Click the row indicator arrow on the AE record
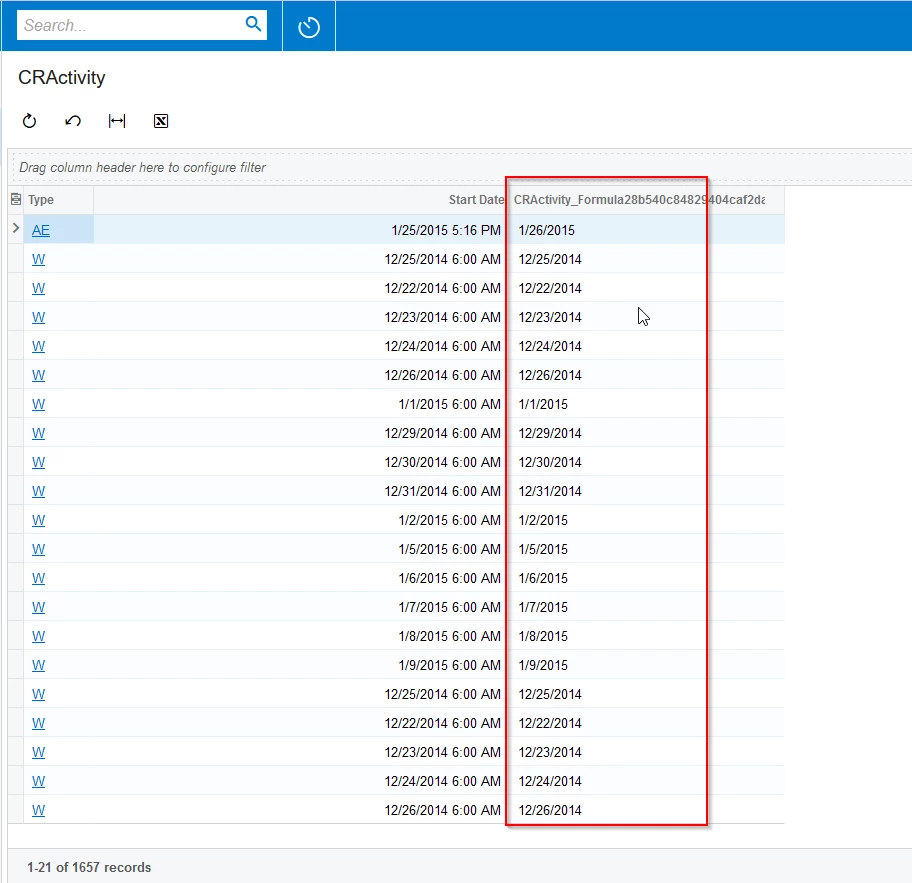Viewport: 912px width, 883px height. (15, 229)
